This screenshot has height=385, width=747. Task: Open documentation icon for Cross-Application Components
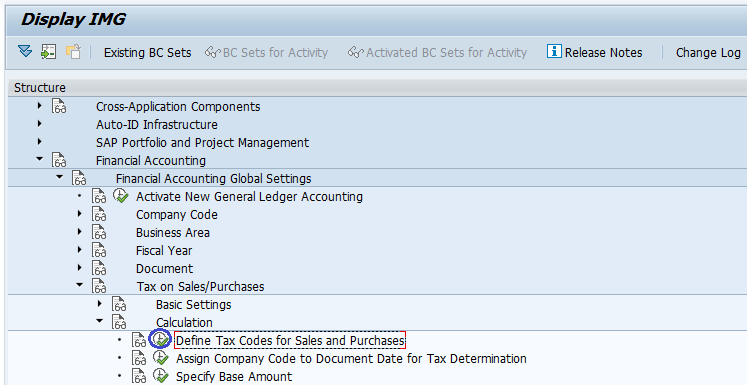[x=59, y=106]
